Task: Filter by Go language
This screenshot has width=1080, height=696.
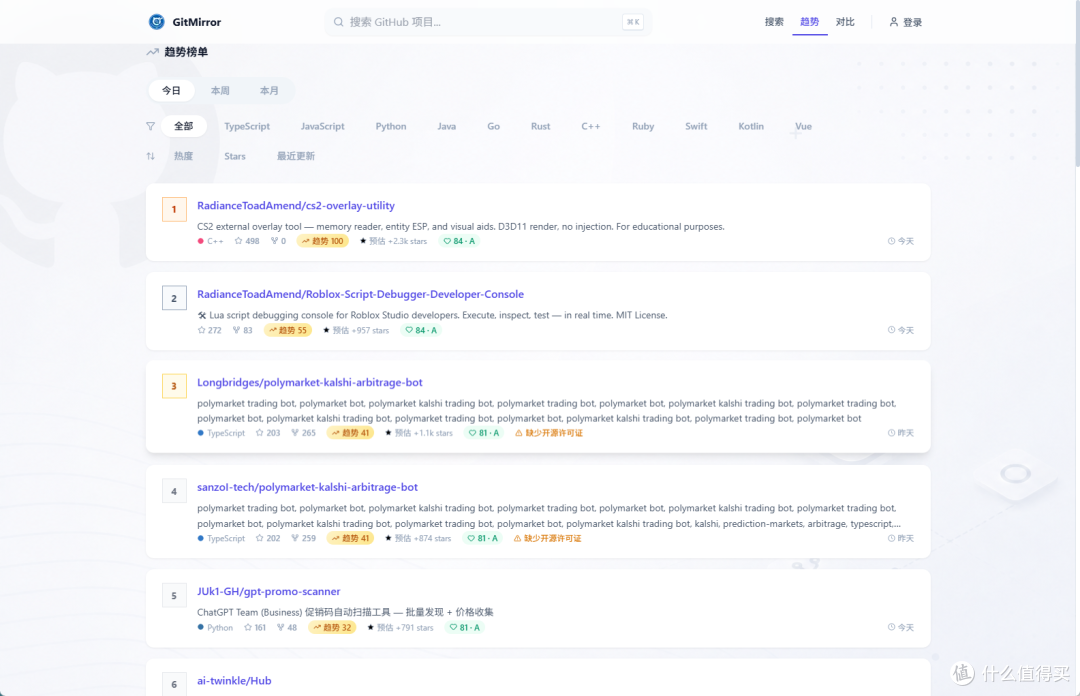Action: [x=493, y=126]
